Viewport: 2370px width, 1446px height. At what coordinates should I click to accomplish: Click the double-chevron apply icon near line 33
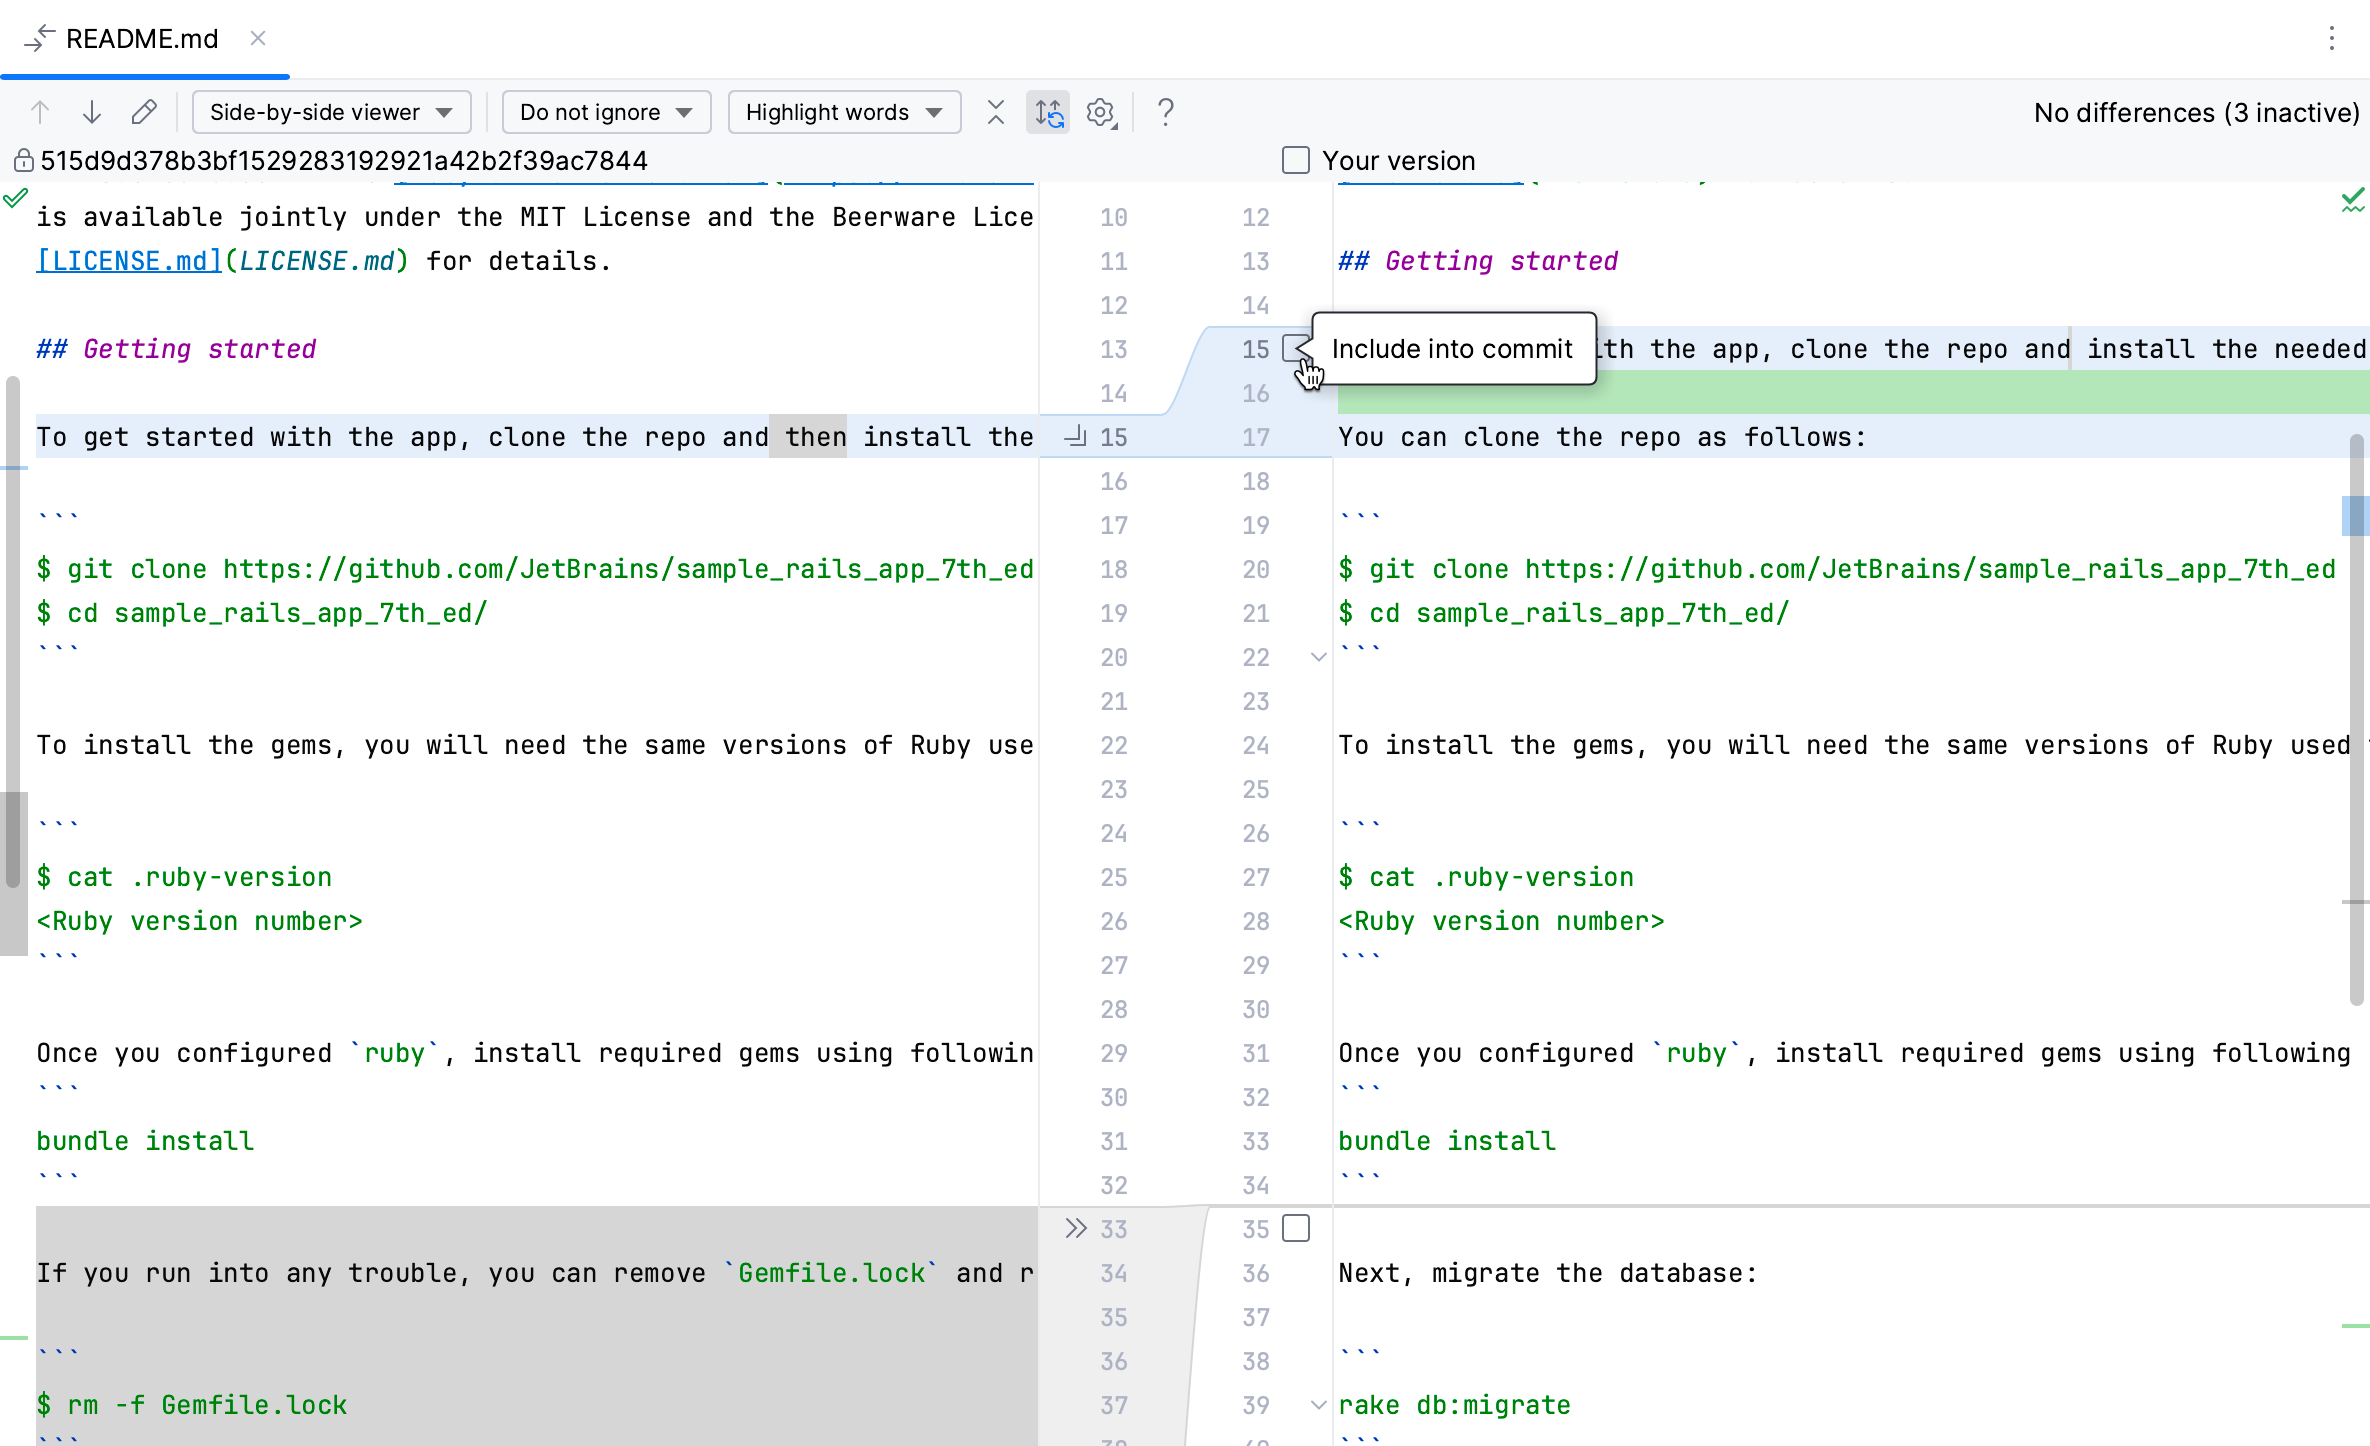point(1075,1228)
